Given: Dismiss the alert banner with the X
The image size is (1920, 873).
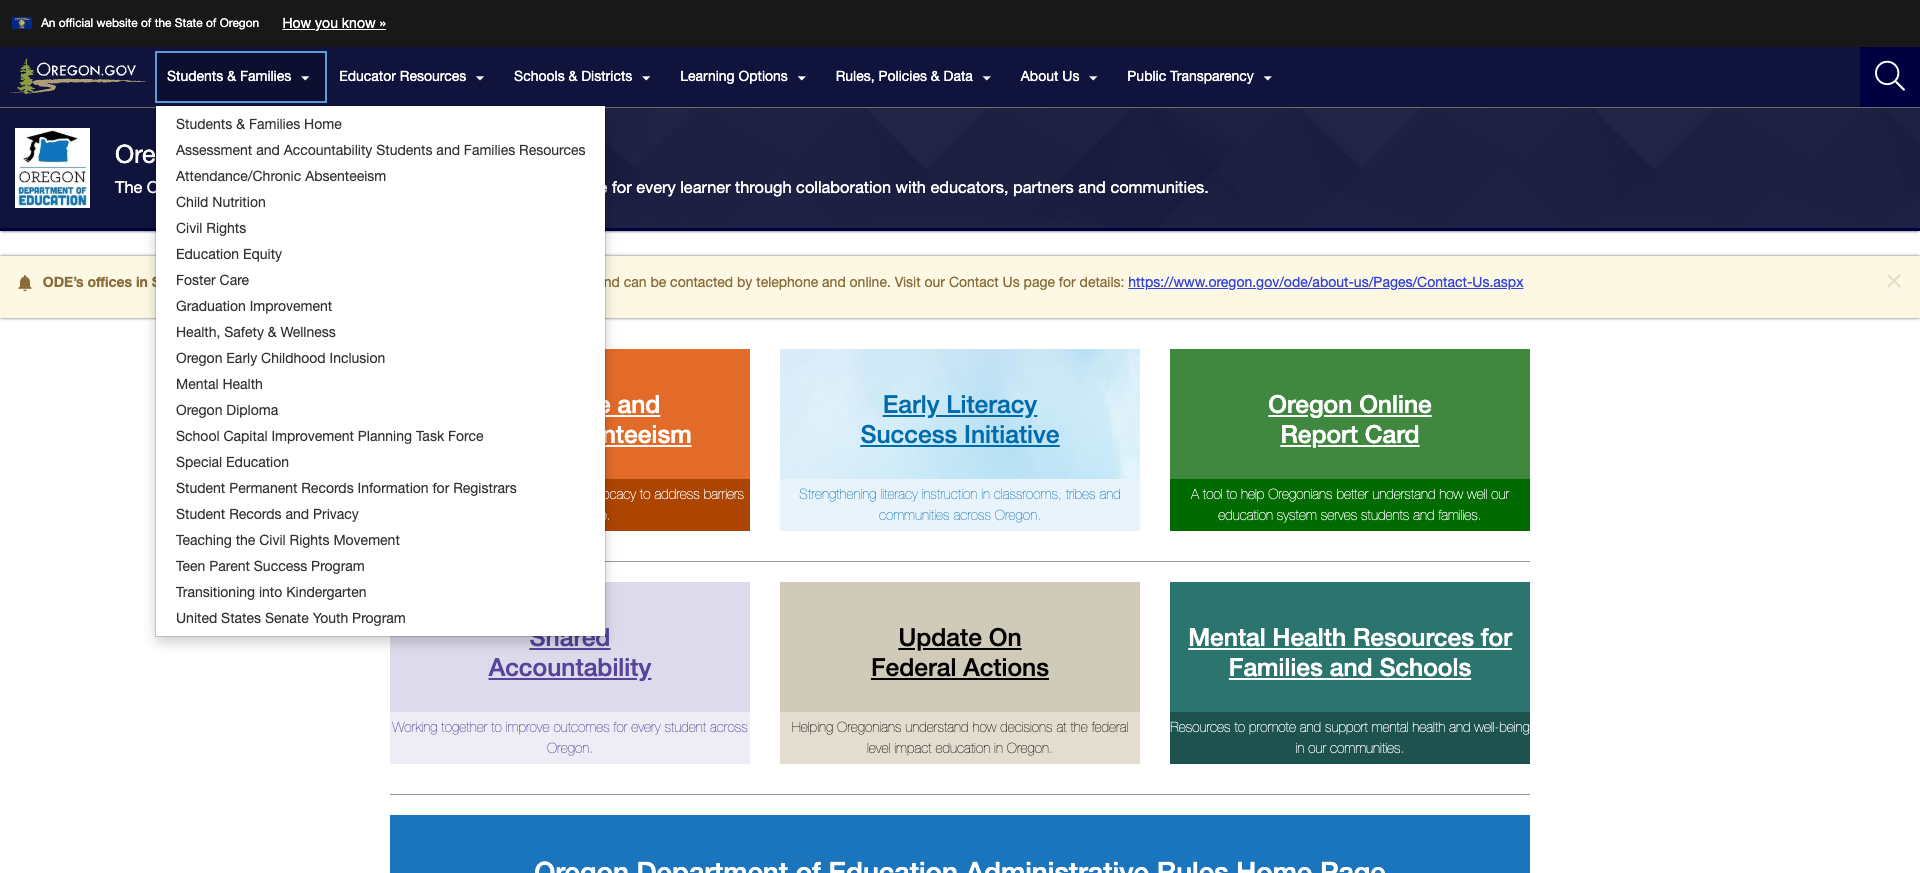Looking at the screenshot, I should coord(1893,282).
